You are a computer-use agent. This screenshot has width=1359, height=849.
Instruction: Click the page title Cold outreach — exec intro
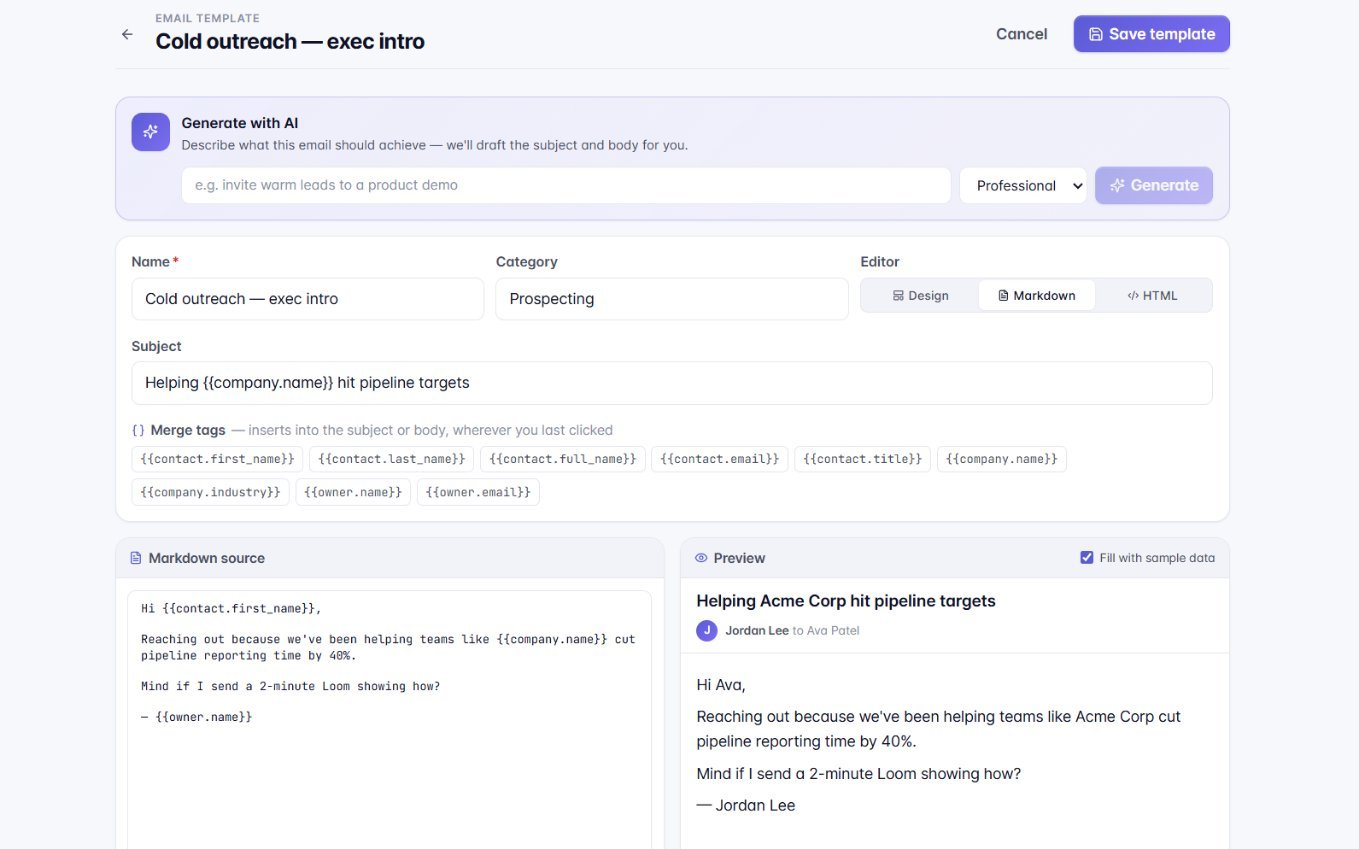(x=290, y=41)
